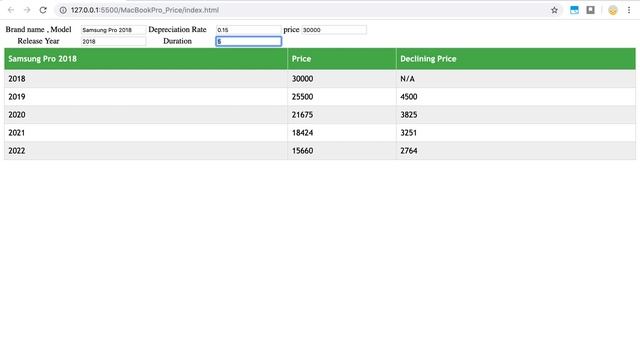Select the year cell '2020'

click(146, 115)
